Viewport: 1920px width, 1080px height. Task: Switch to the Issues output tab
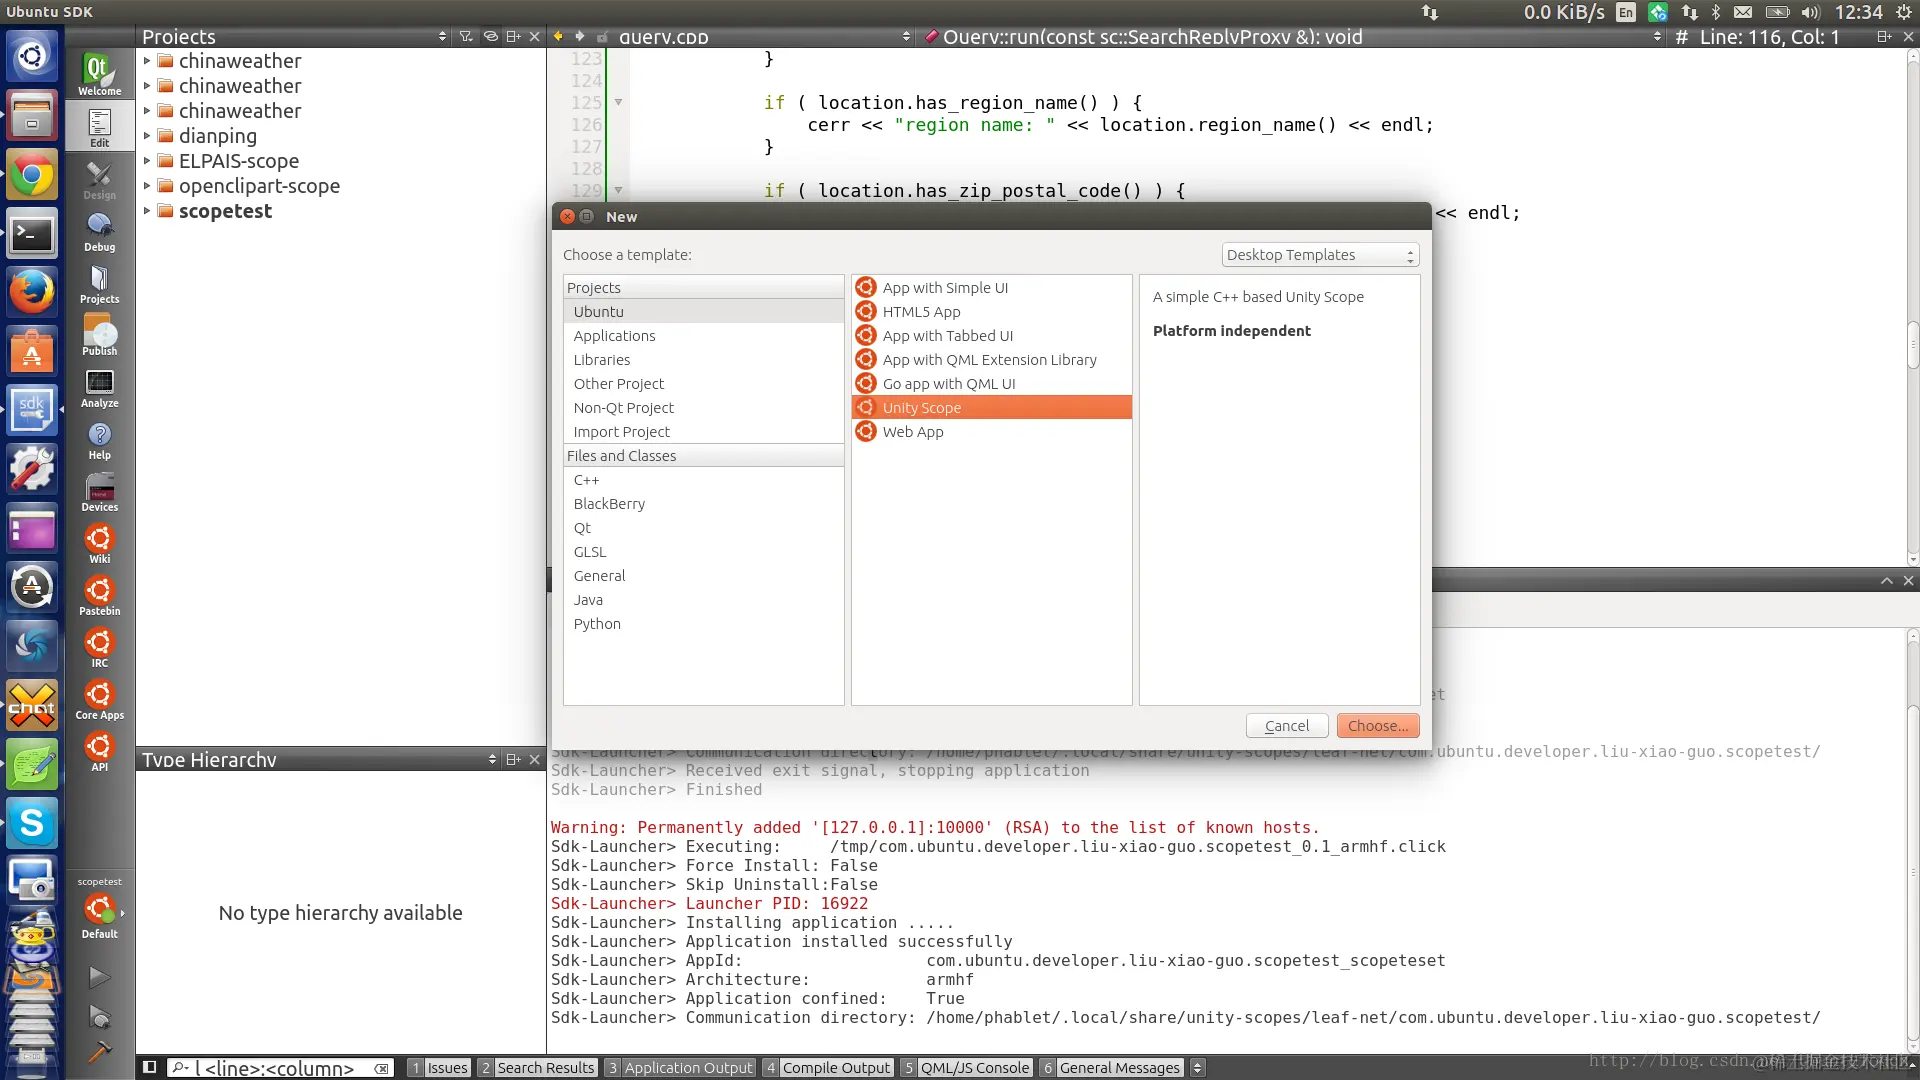(x=438, y=1067)
